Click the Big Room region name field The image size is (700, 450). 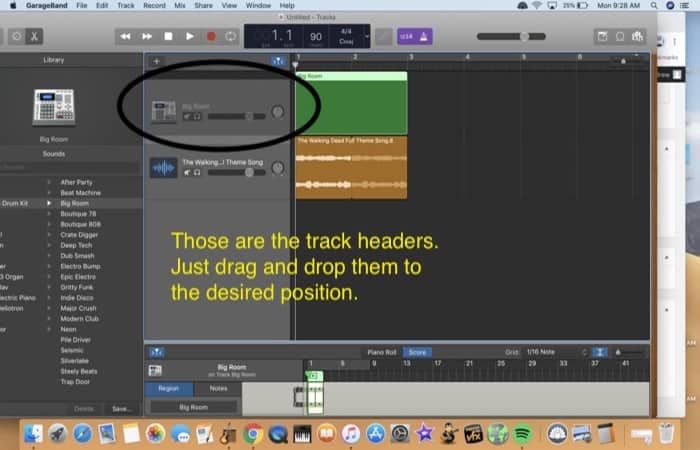[193, 407]
